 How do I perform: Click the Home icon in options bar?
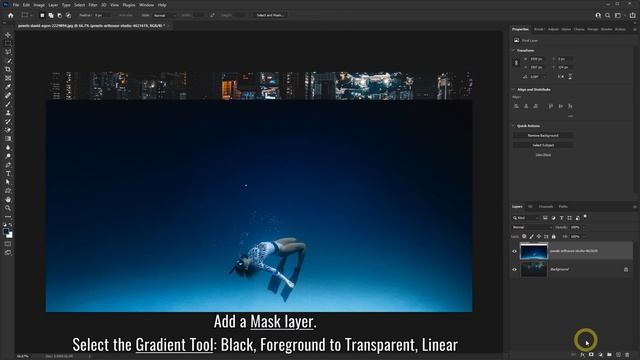tap(11, 15)
